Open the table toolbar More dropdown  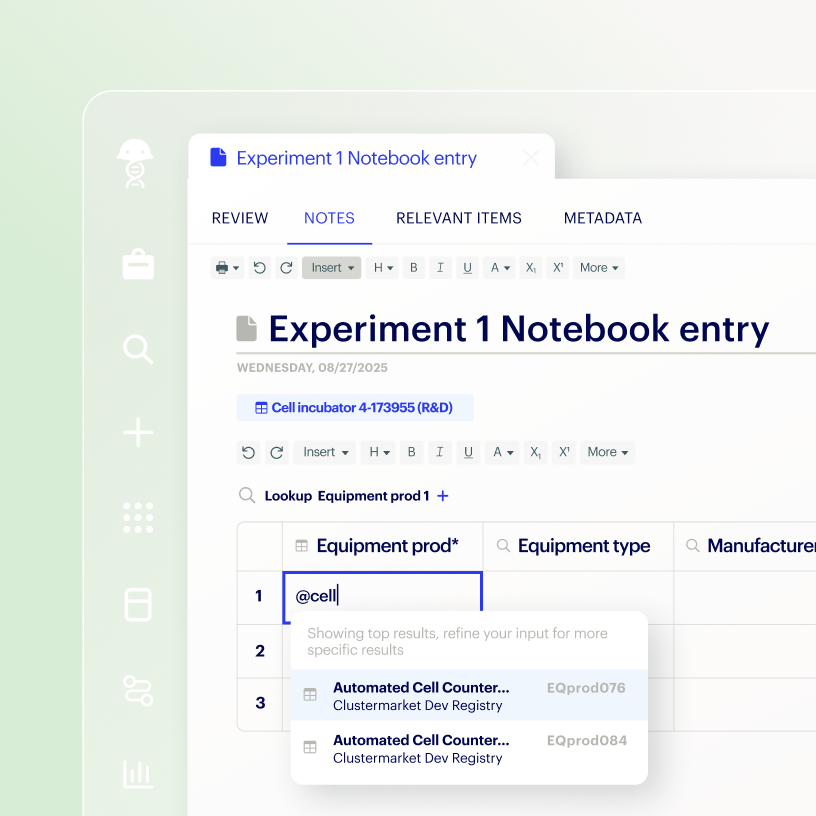click(x=607, y=452)
